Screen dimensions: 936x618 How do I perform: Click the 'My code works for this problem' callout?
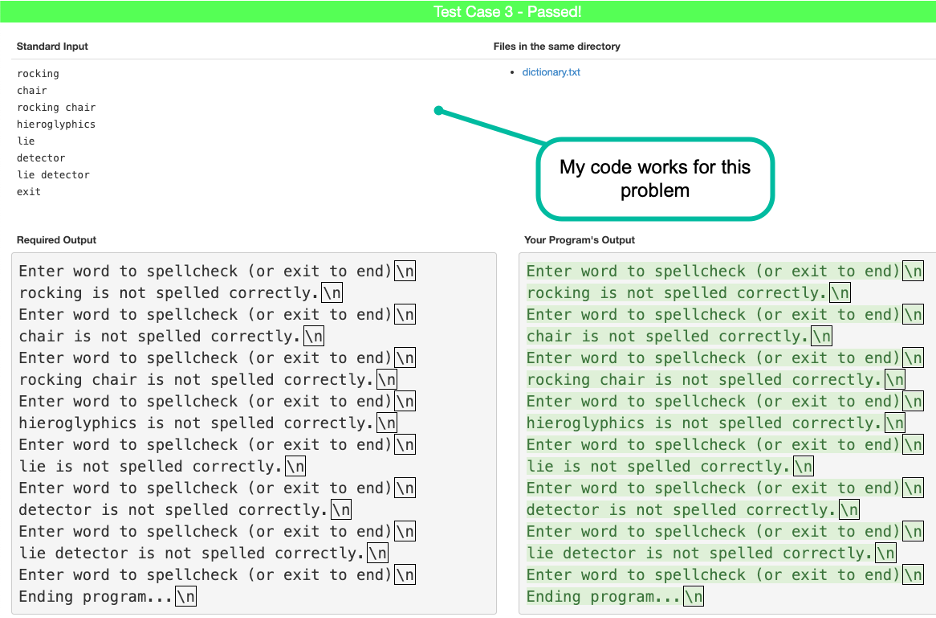pos(654,178)
